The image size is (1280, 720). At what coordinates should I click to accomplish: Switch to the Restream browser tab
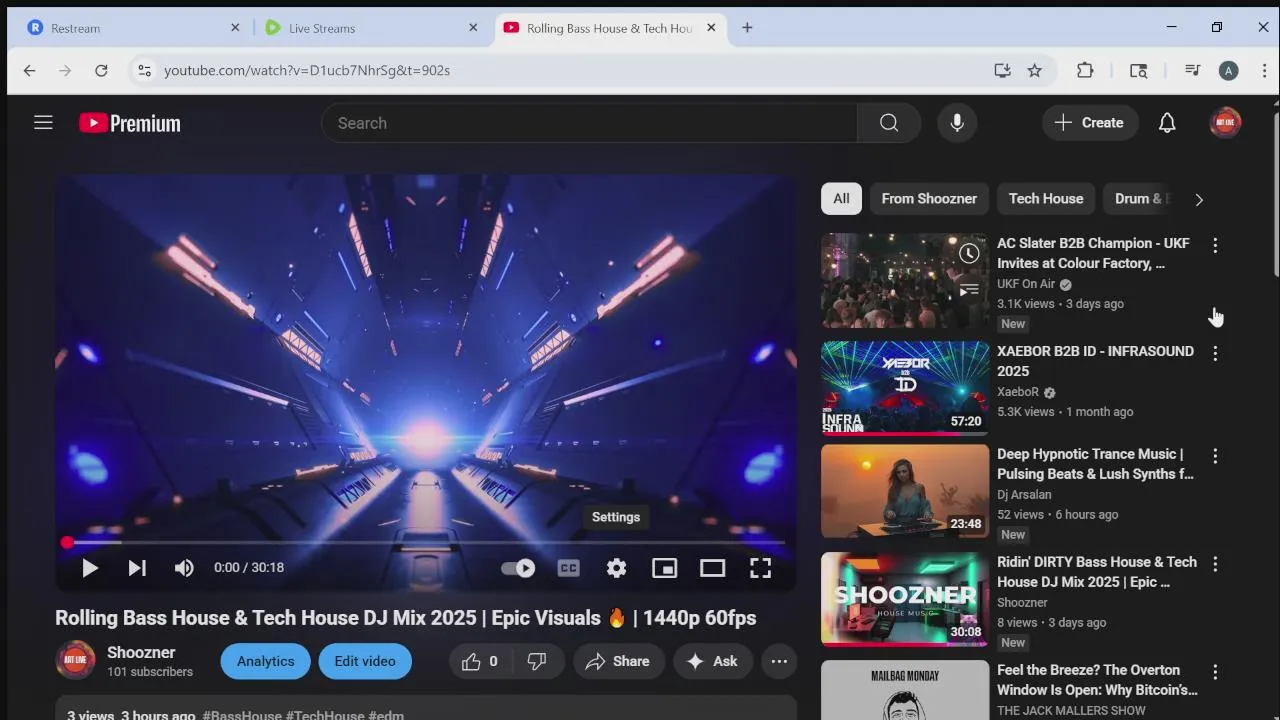[x=132, y=28]
